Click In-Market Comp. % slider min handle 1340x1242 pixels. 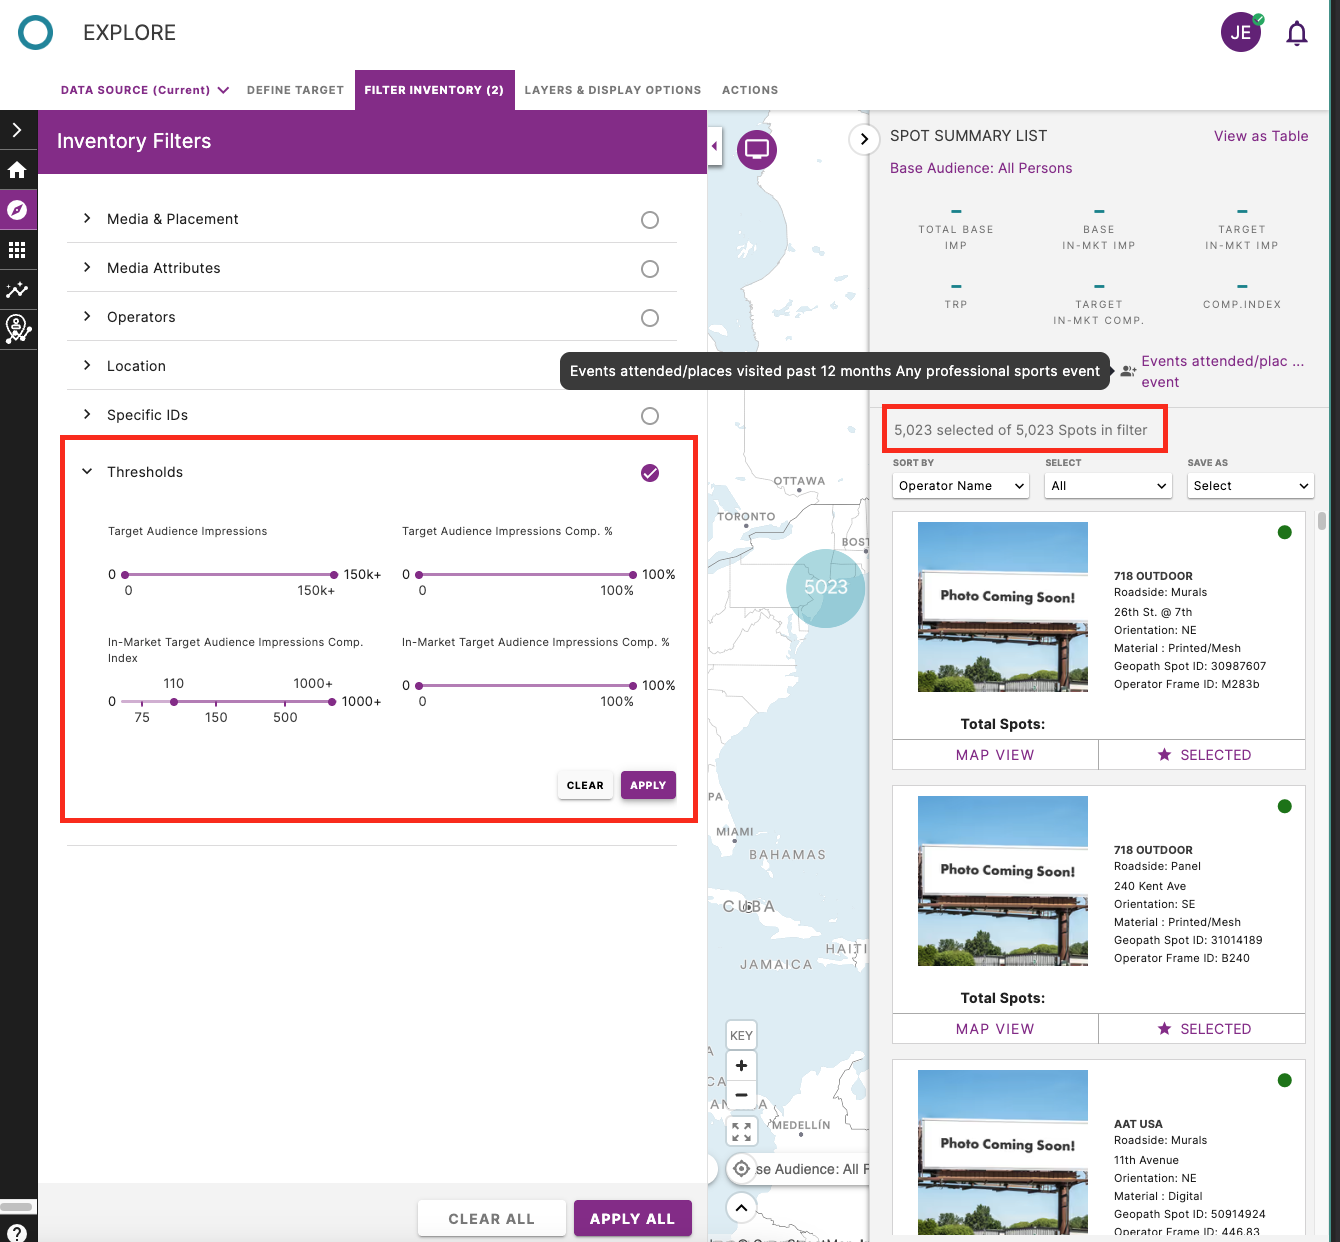pos(419,686)
